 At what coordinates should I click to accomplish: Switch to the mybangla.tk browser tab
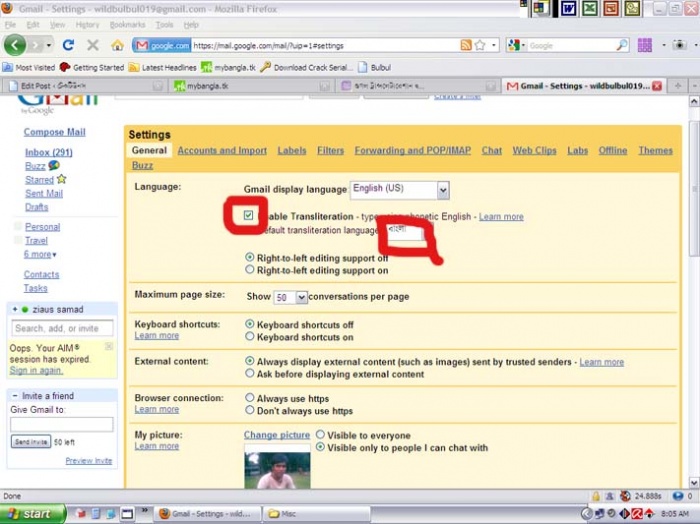point(252,86)
